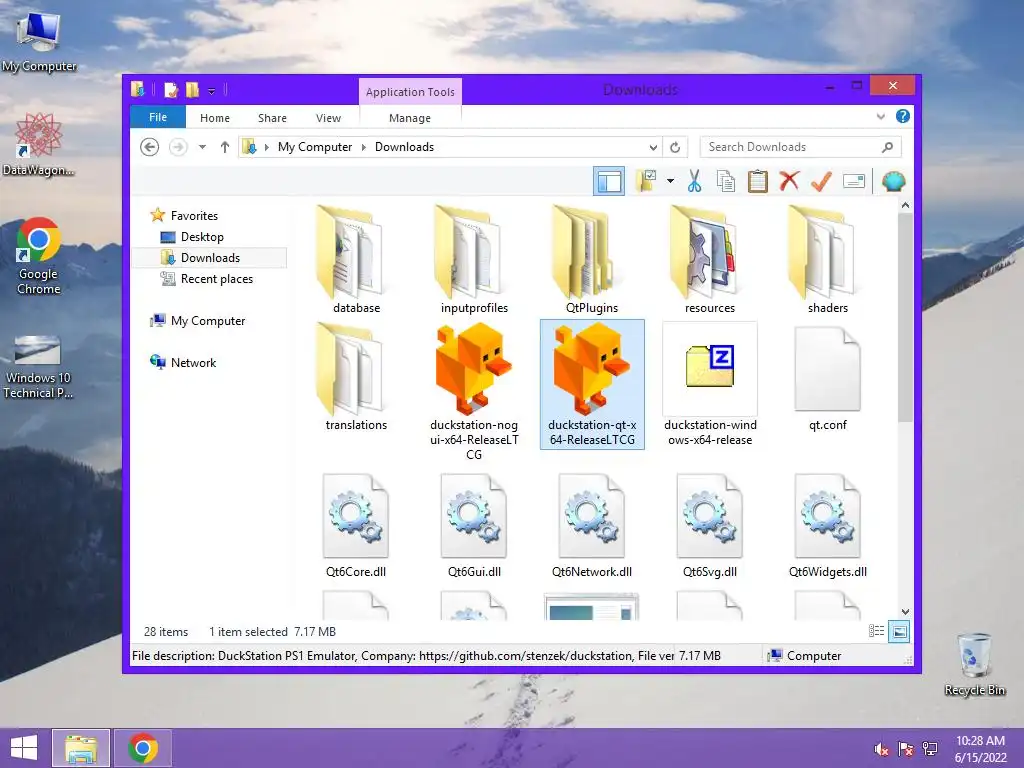
Task: Open the Windows Start button
Action: pyautogui.click(x=24, y=748)
